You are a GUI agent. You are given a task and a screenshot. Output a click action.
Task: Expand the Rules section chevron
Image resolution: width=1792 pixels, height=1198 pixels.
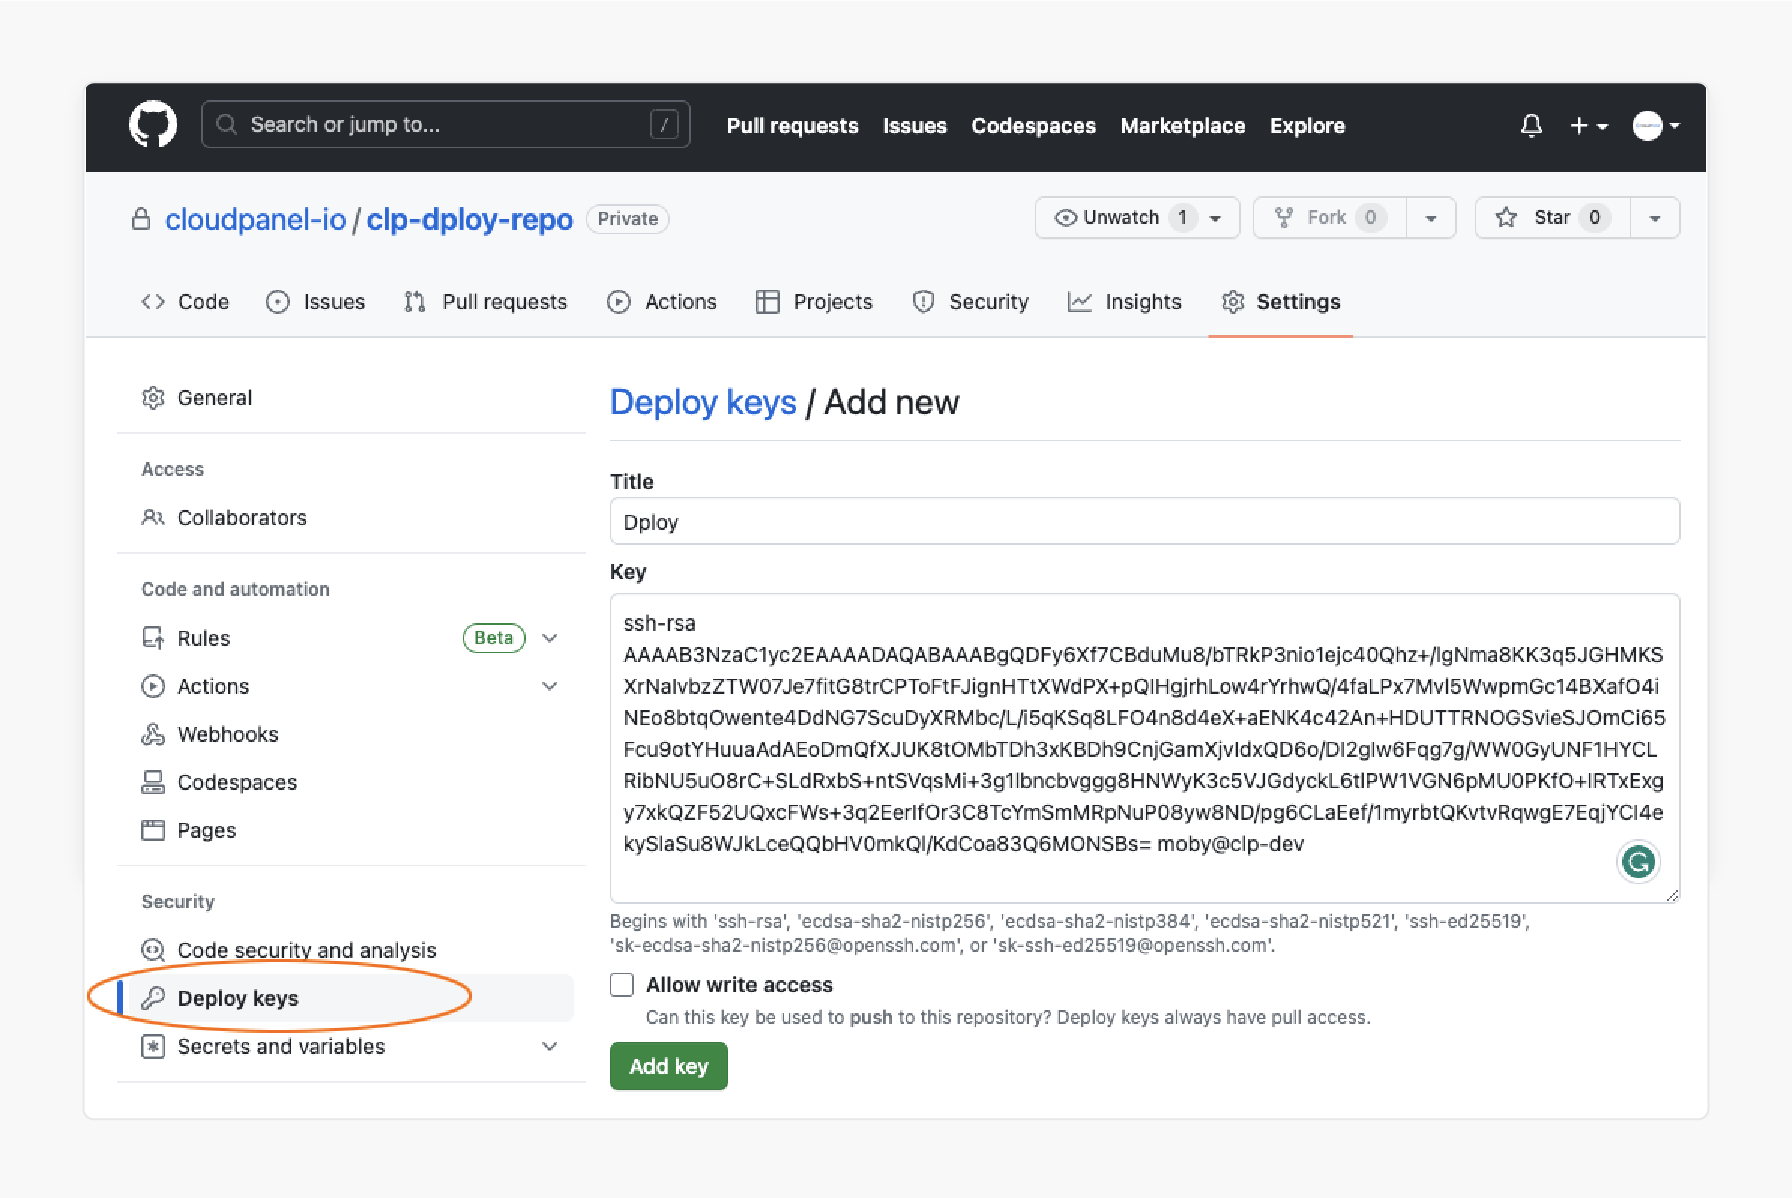[550, 638]
